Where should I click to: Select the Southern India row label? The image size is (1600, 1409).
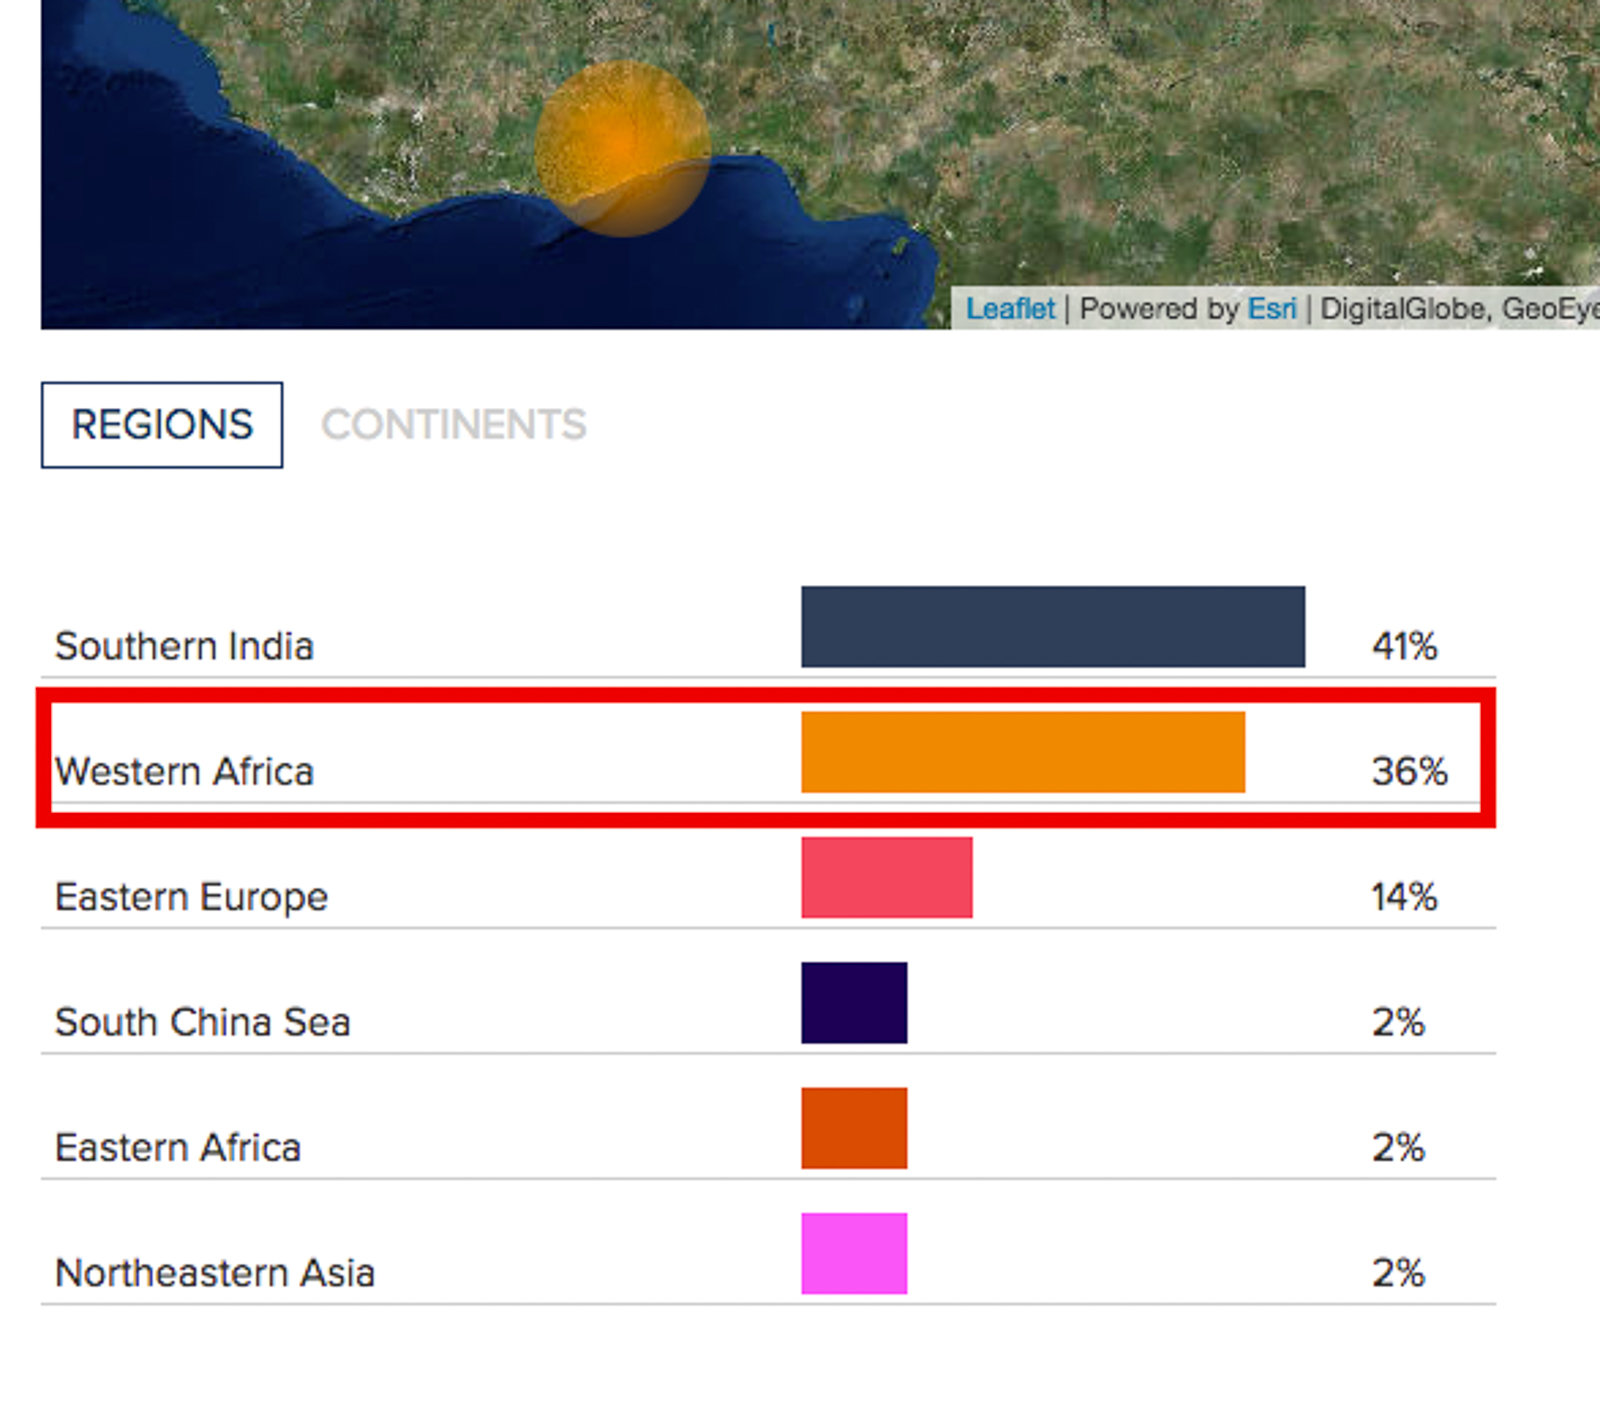(x=184, y=646)
